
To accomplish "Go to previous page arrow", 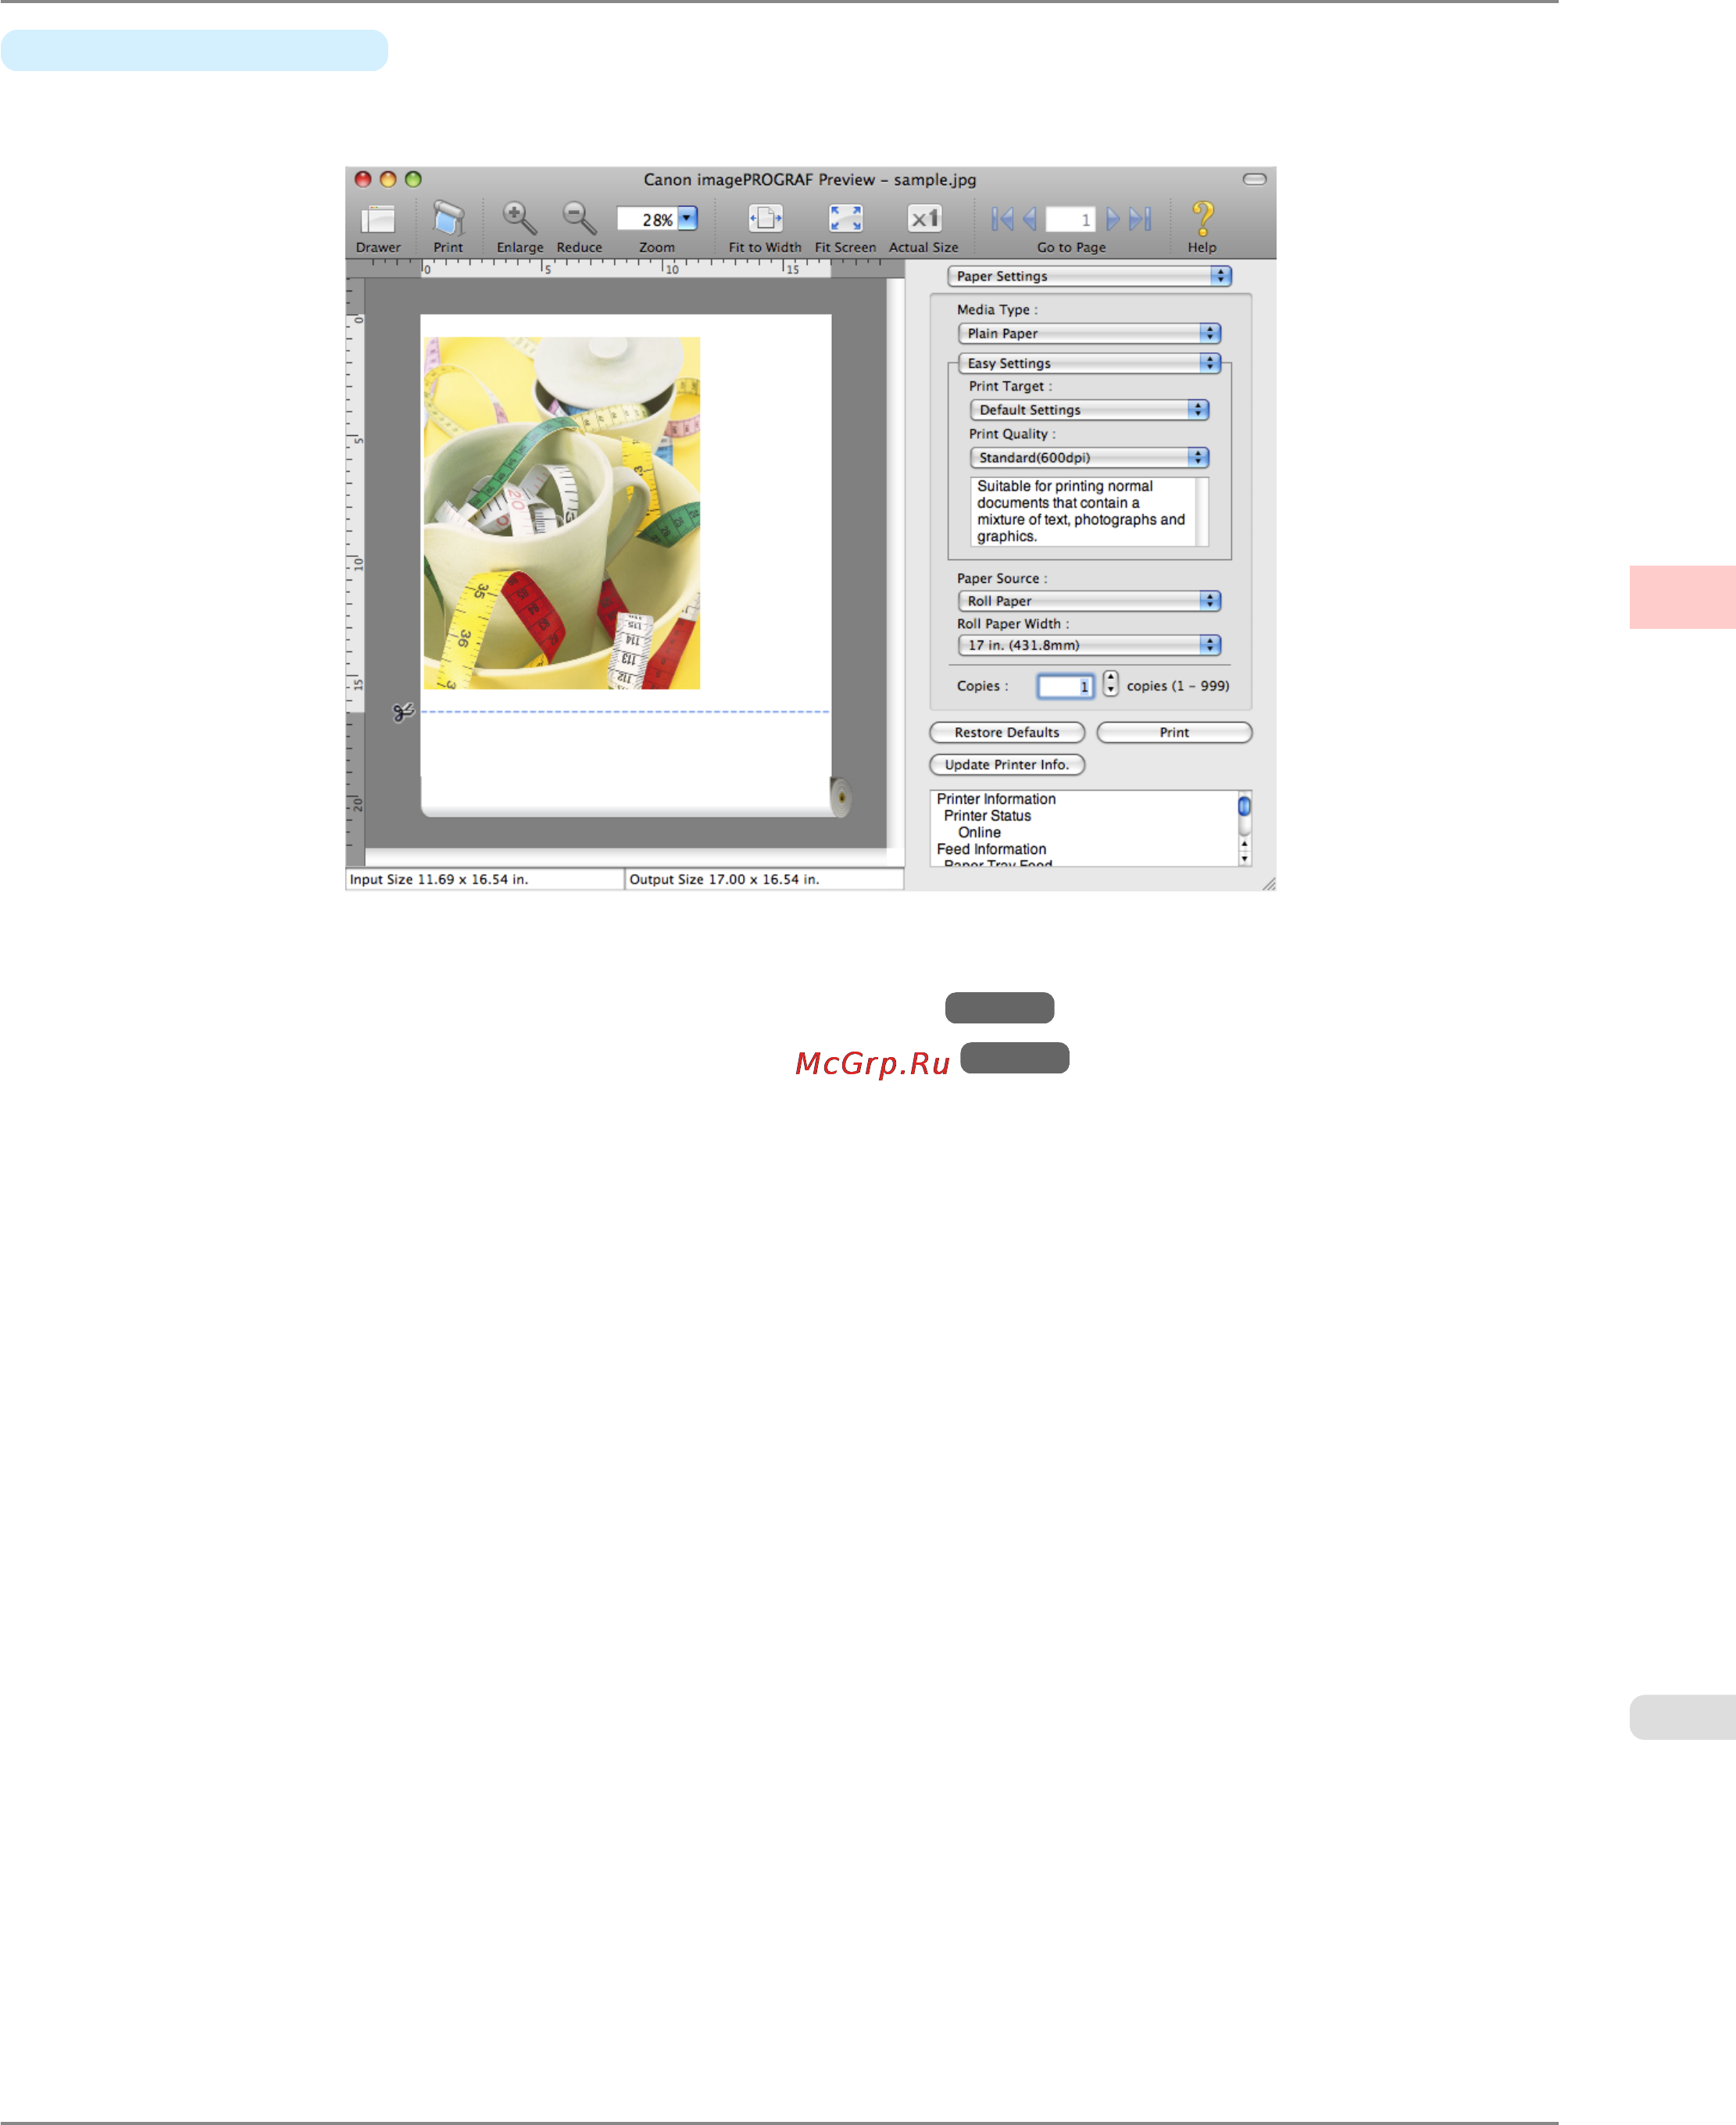I will coord(1029,219).
